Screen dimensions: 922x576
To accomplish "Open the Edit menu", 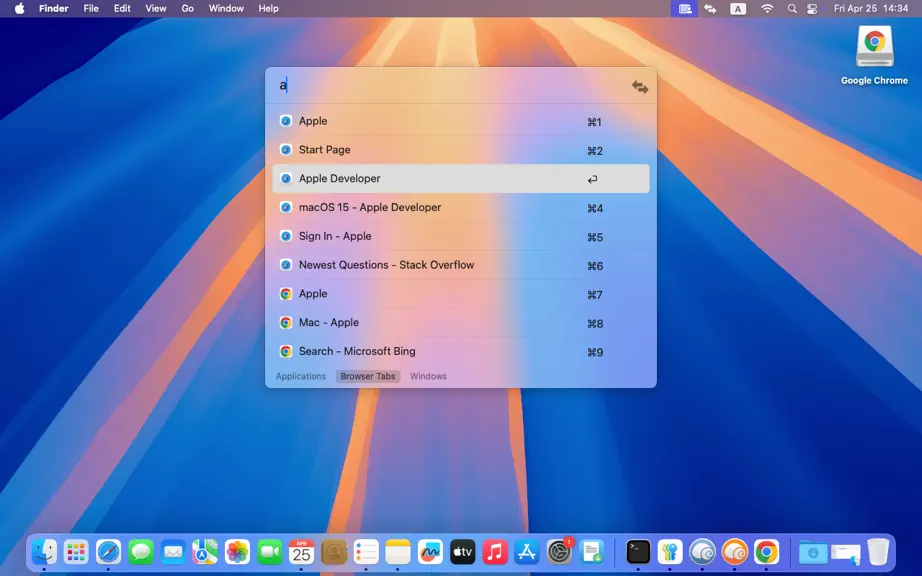I will 122,8.
